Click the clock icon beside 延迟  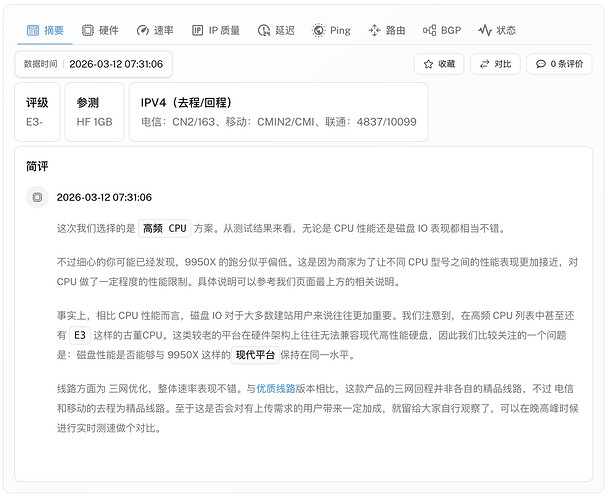click(x=264, y=30)
